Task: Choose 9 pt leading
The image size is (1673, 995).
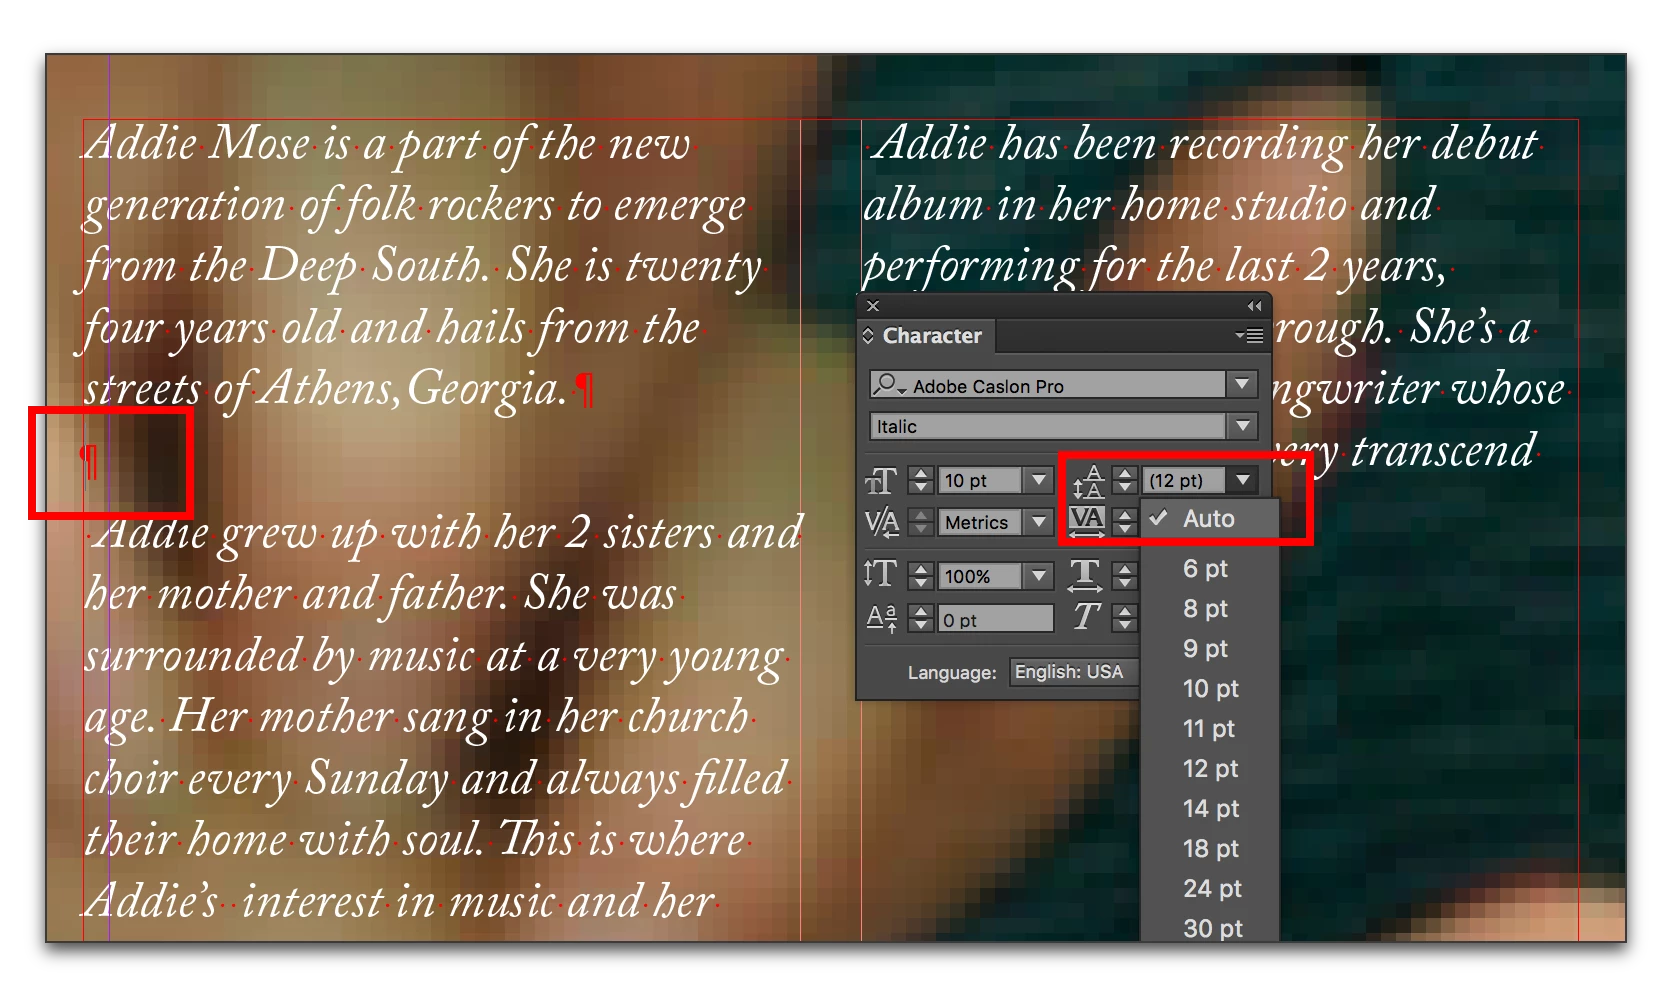Action: pos(1210,649)
